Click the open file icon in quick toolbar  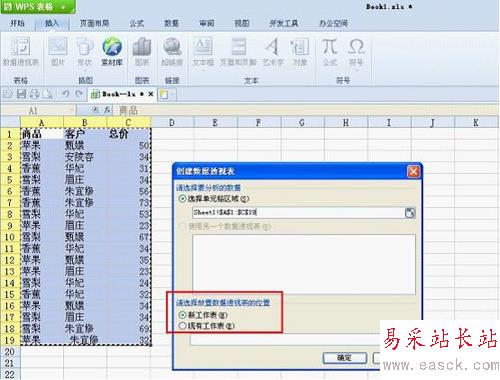8,94
